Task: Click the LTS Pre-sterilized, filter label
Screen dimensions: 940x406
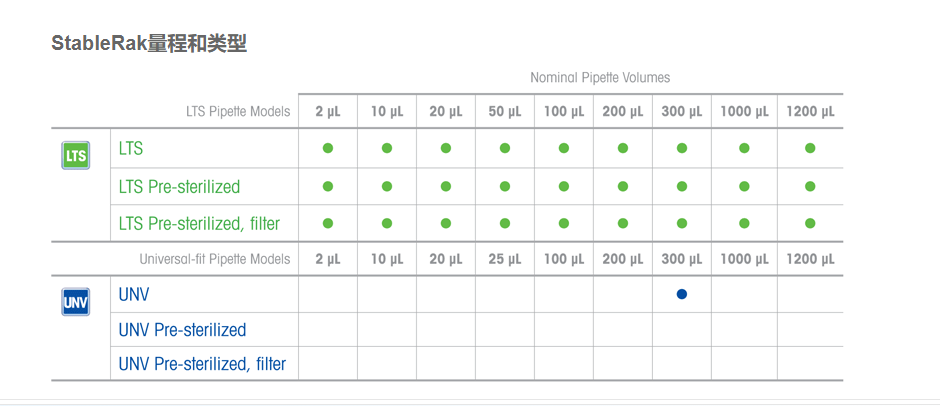Action: 199,224
